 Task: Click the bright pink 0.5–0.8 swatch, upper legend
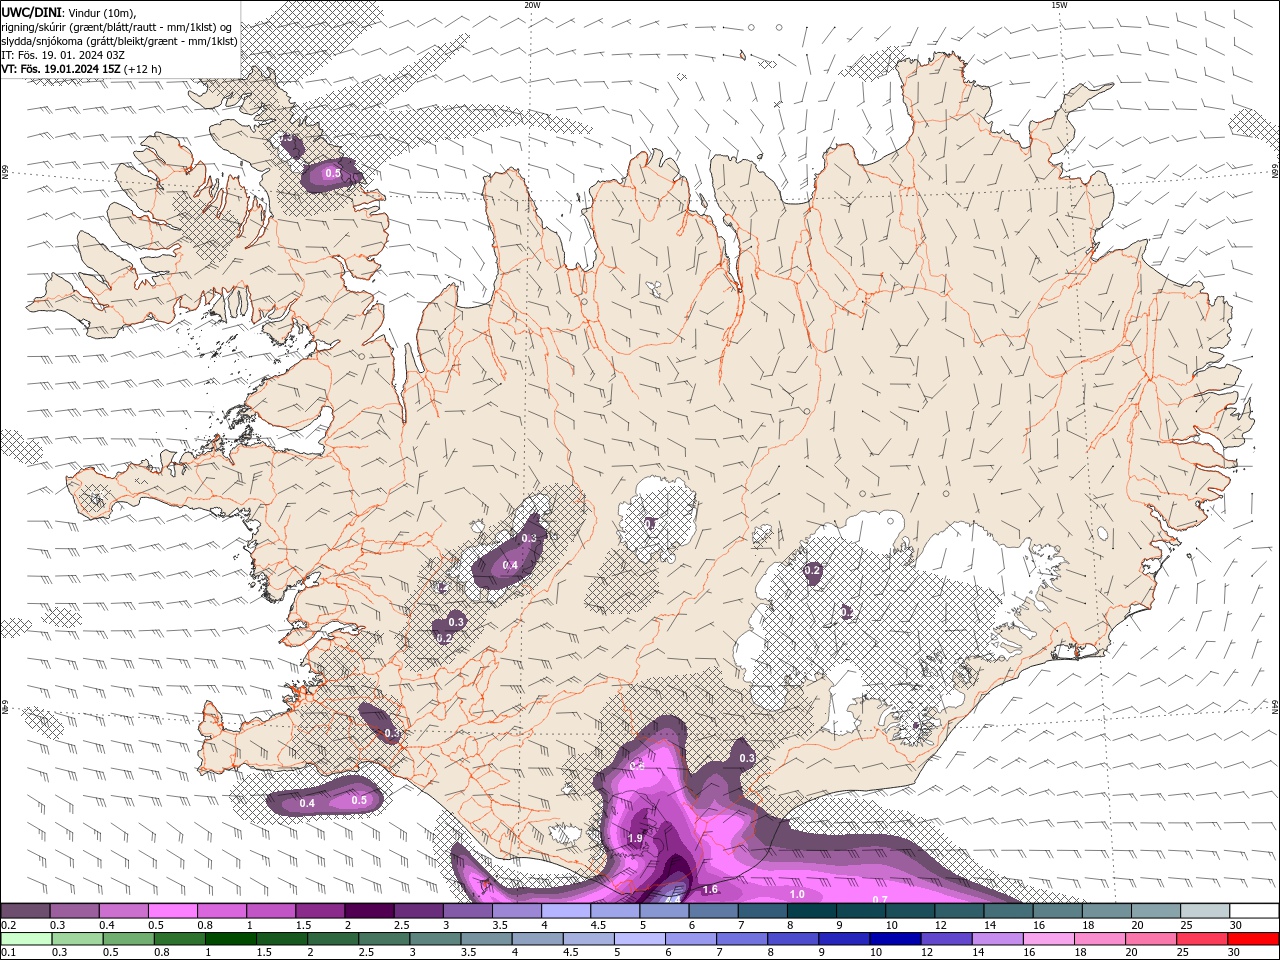(172, 911)
